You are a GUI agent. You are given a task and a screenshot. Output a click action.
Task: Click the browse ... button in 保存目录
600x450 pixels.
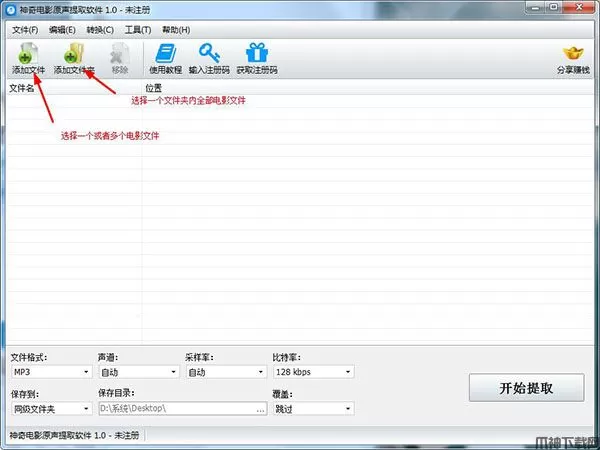(261, 409)
